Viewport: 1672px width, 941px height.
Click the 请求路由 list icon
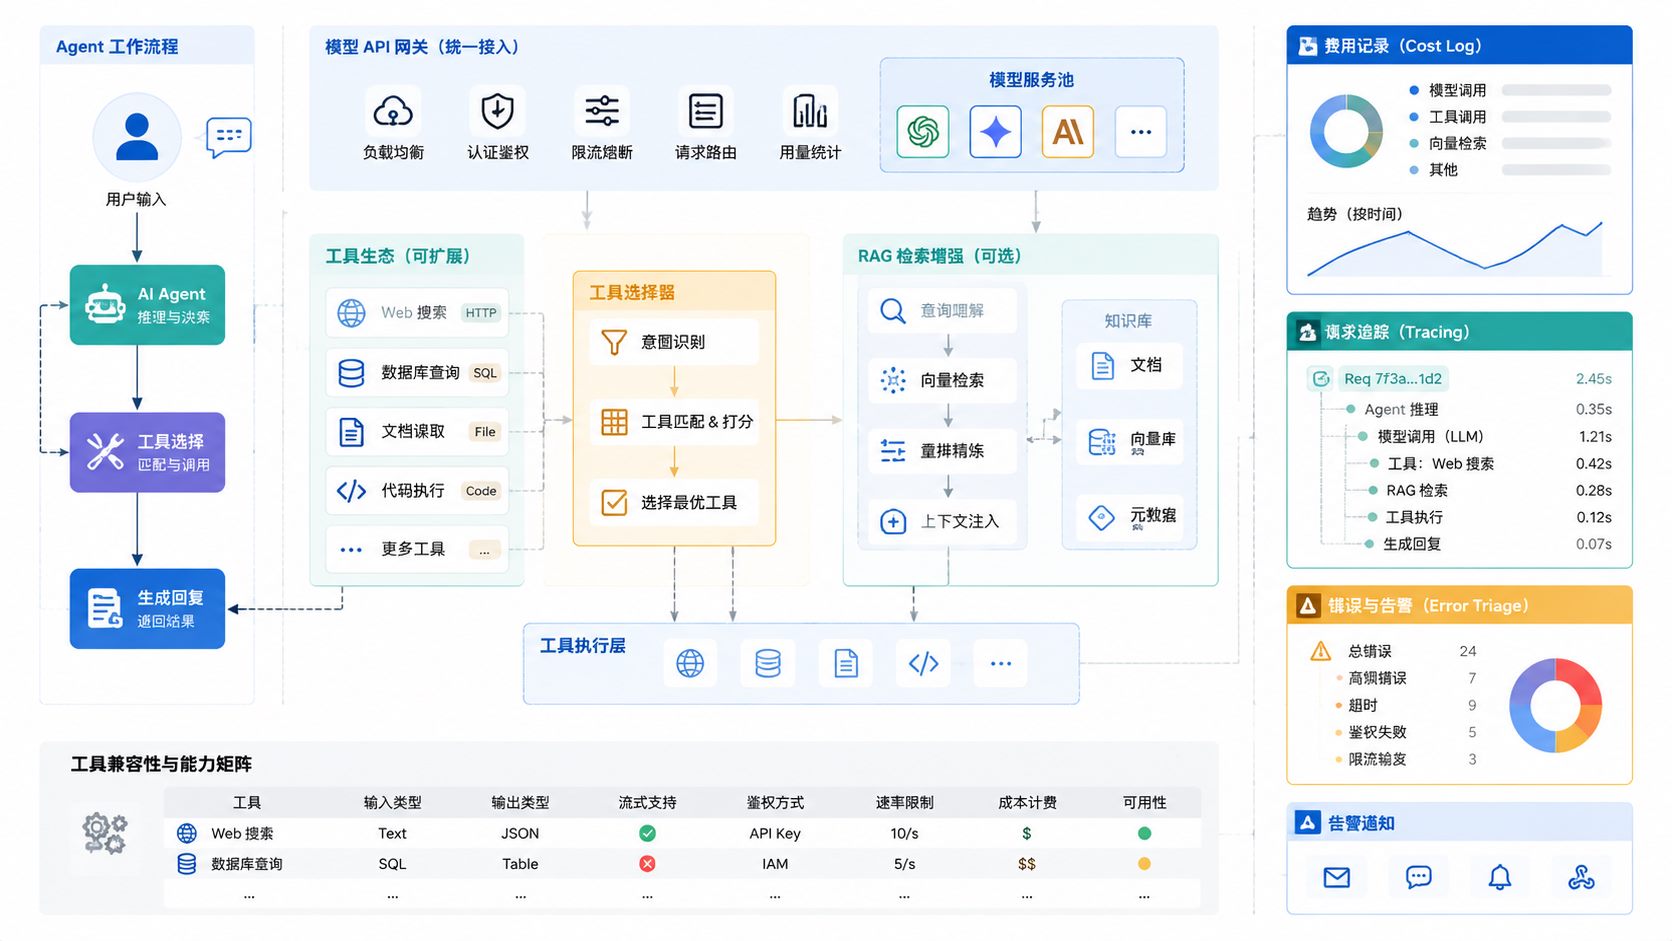[x=706, y=111]
